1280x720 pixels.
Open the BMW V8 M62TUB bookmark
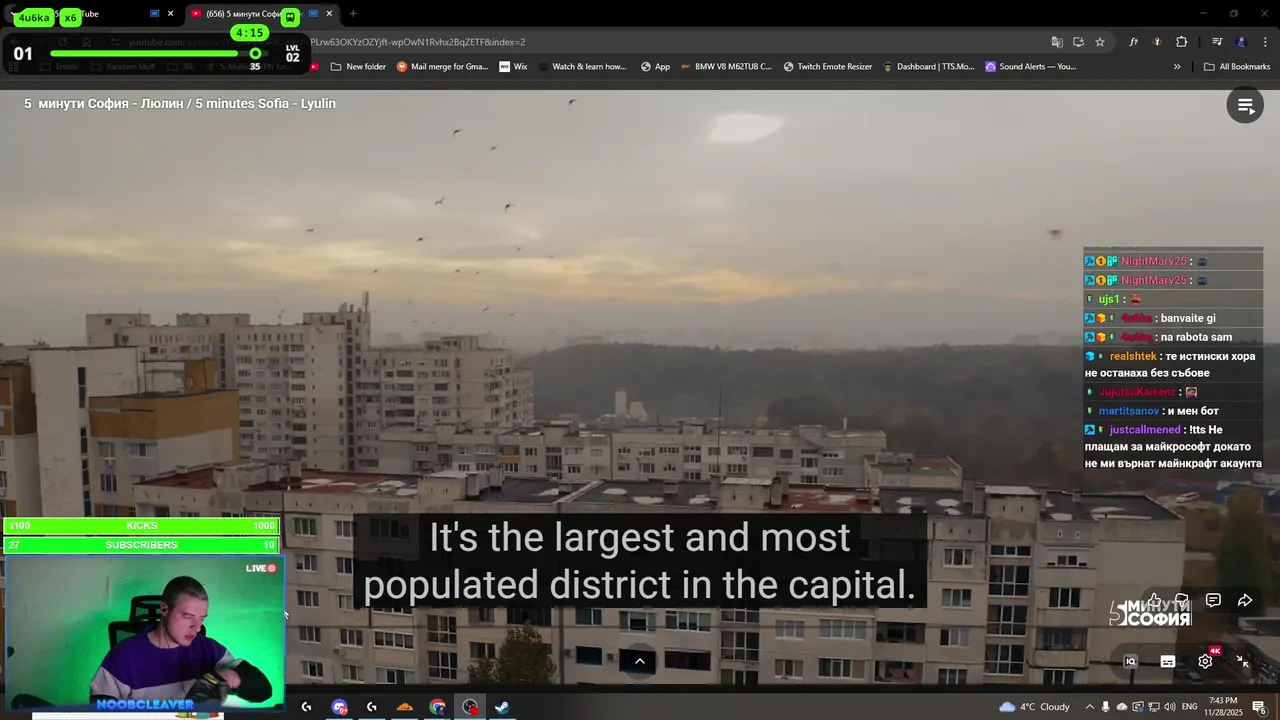(x=726, y=67)
